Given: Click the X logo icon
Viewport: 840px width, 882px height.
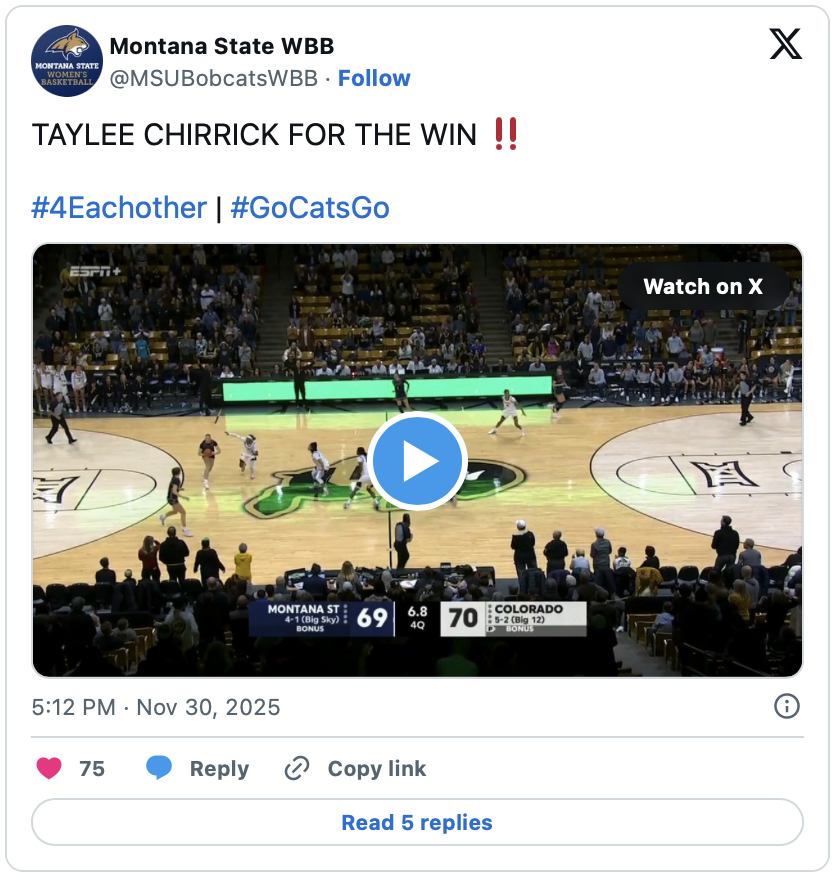Looking at the screenshot, I should [x=785, y=44].
